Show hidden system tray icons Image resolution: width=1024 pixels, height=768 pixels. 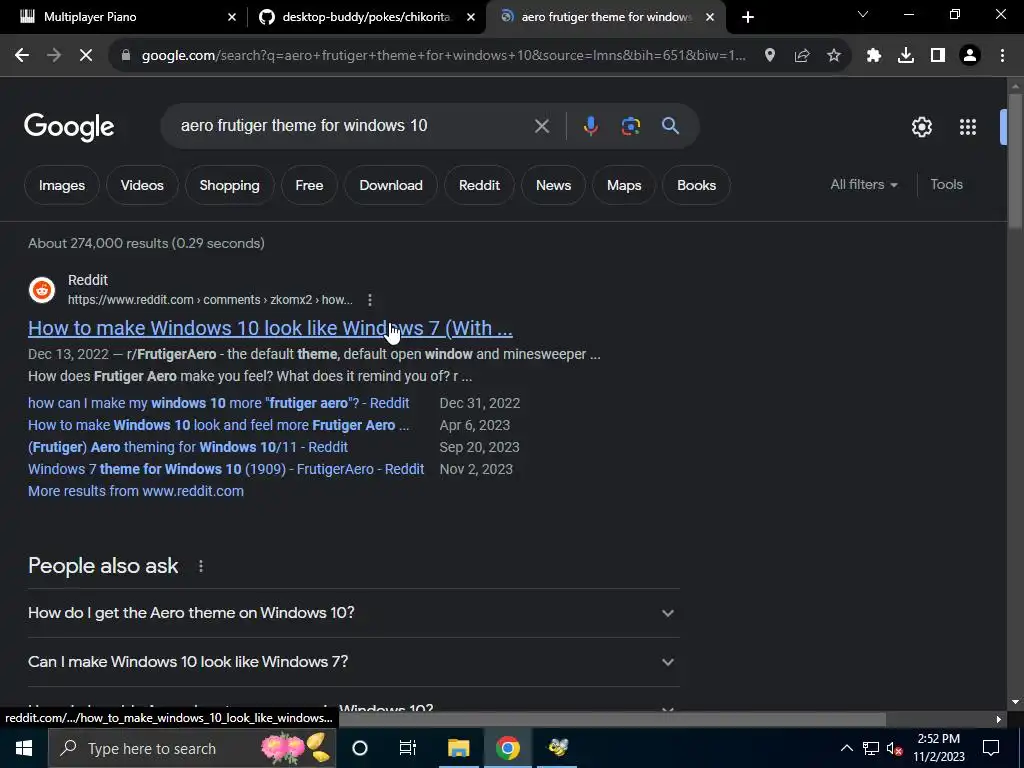846,748
